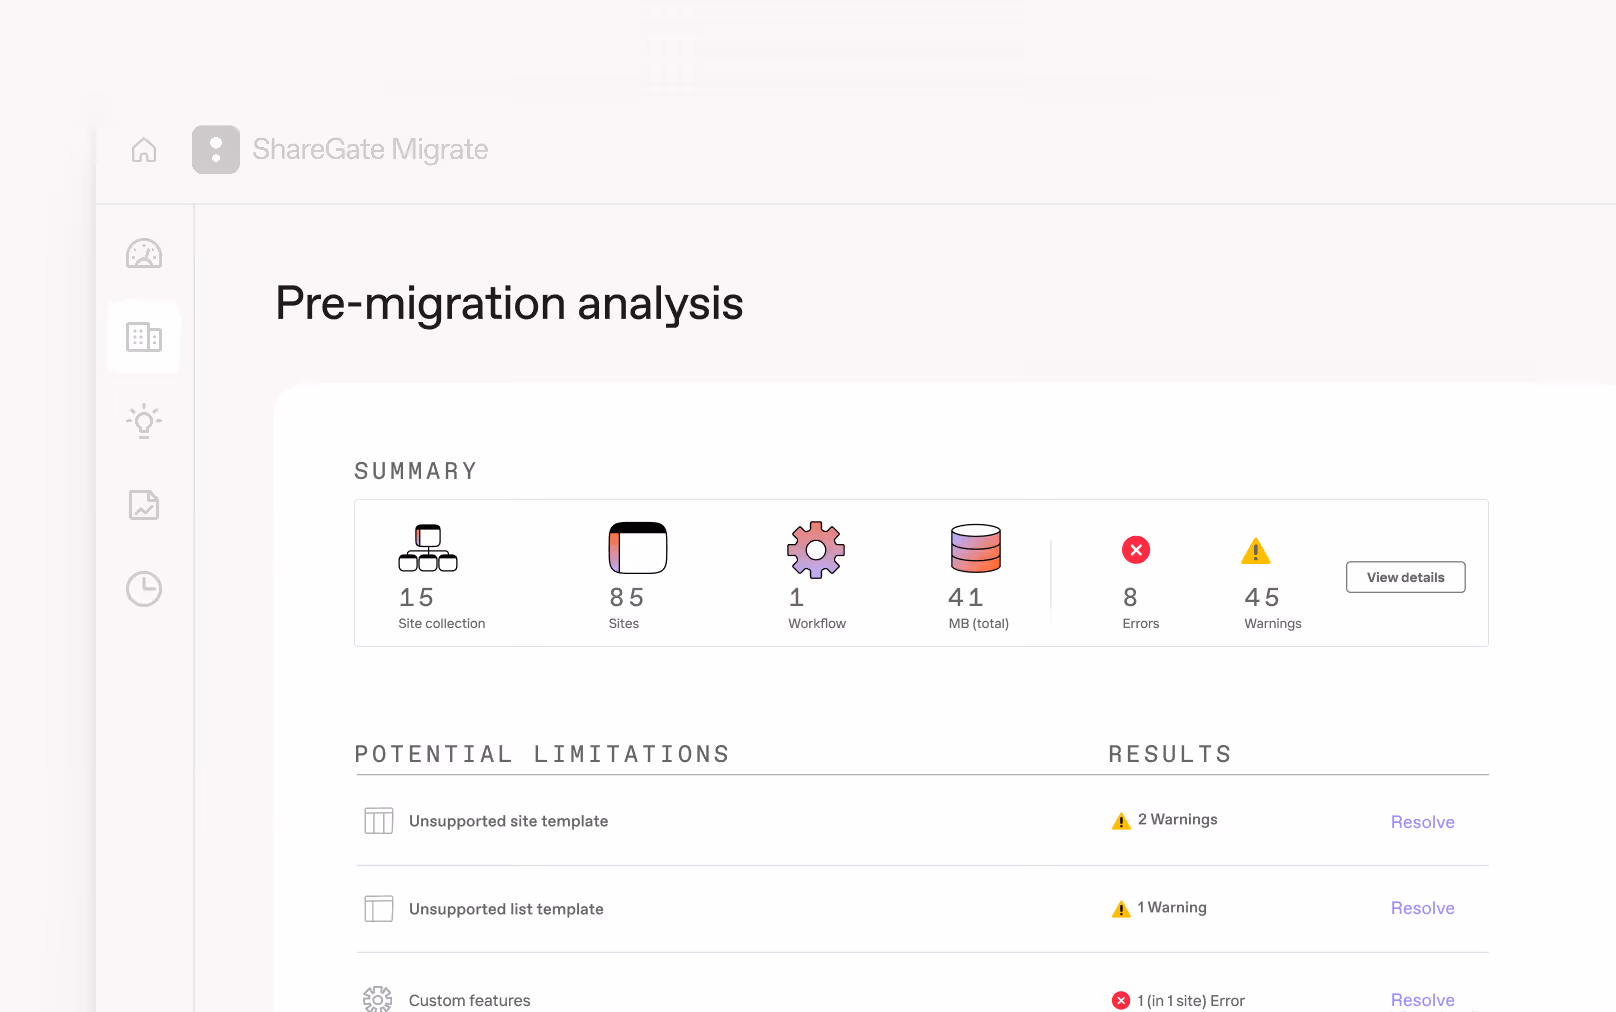
Task: Click the Pre-migration analysis heading
Action: [x=509, y=303]
